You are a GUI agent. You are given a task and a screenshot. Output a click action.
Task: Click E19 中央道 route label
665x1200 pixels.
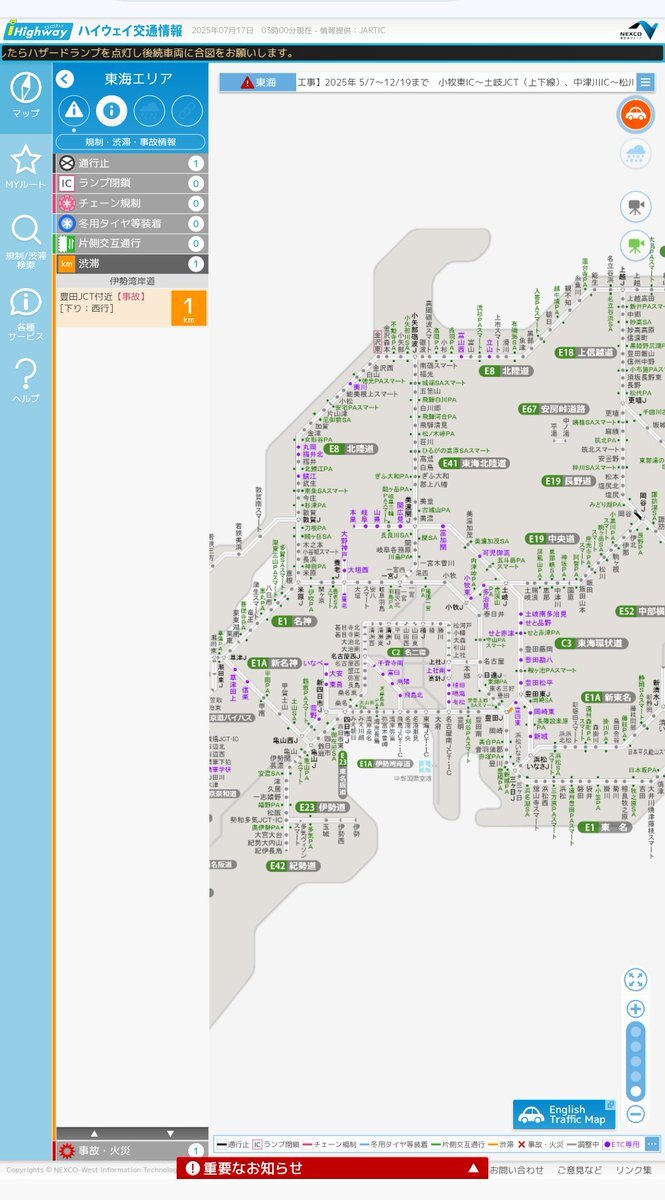(x=552, y=538)
